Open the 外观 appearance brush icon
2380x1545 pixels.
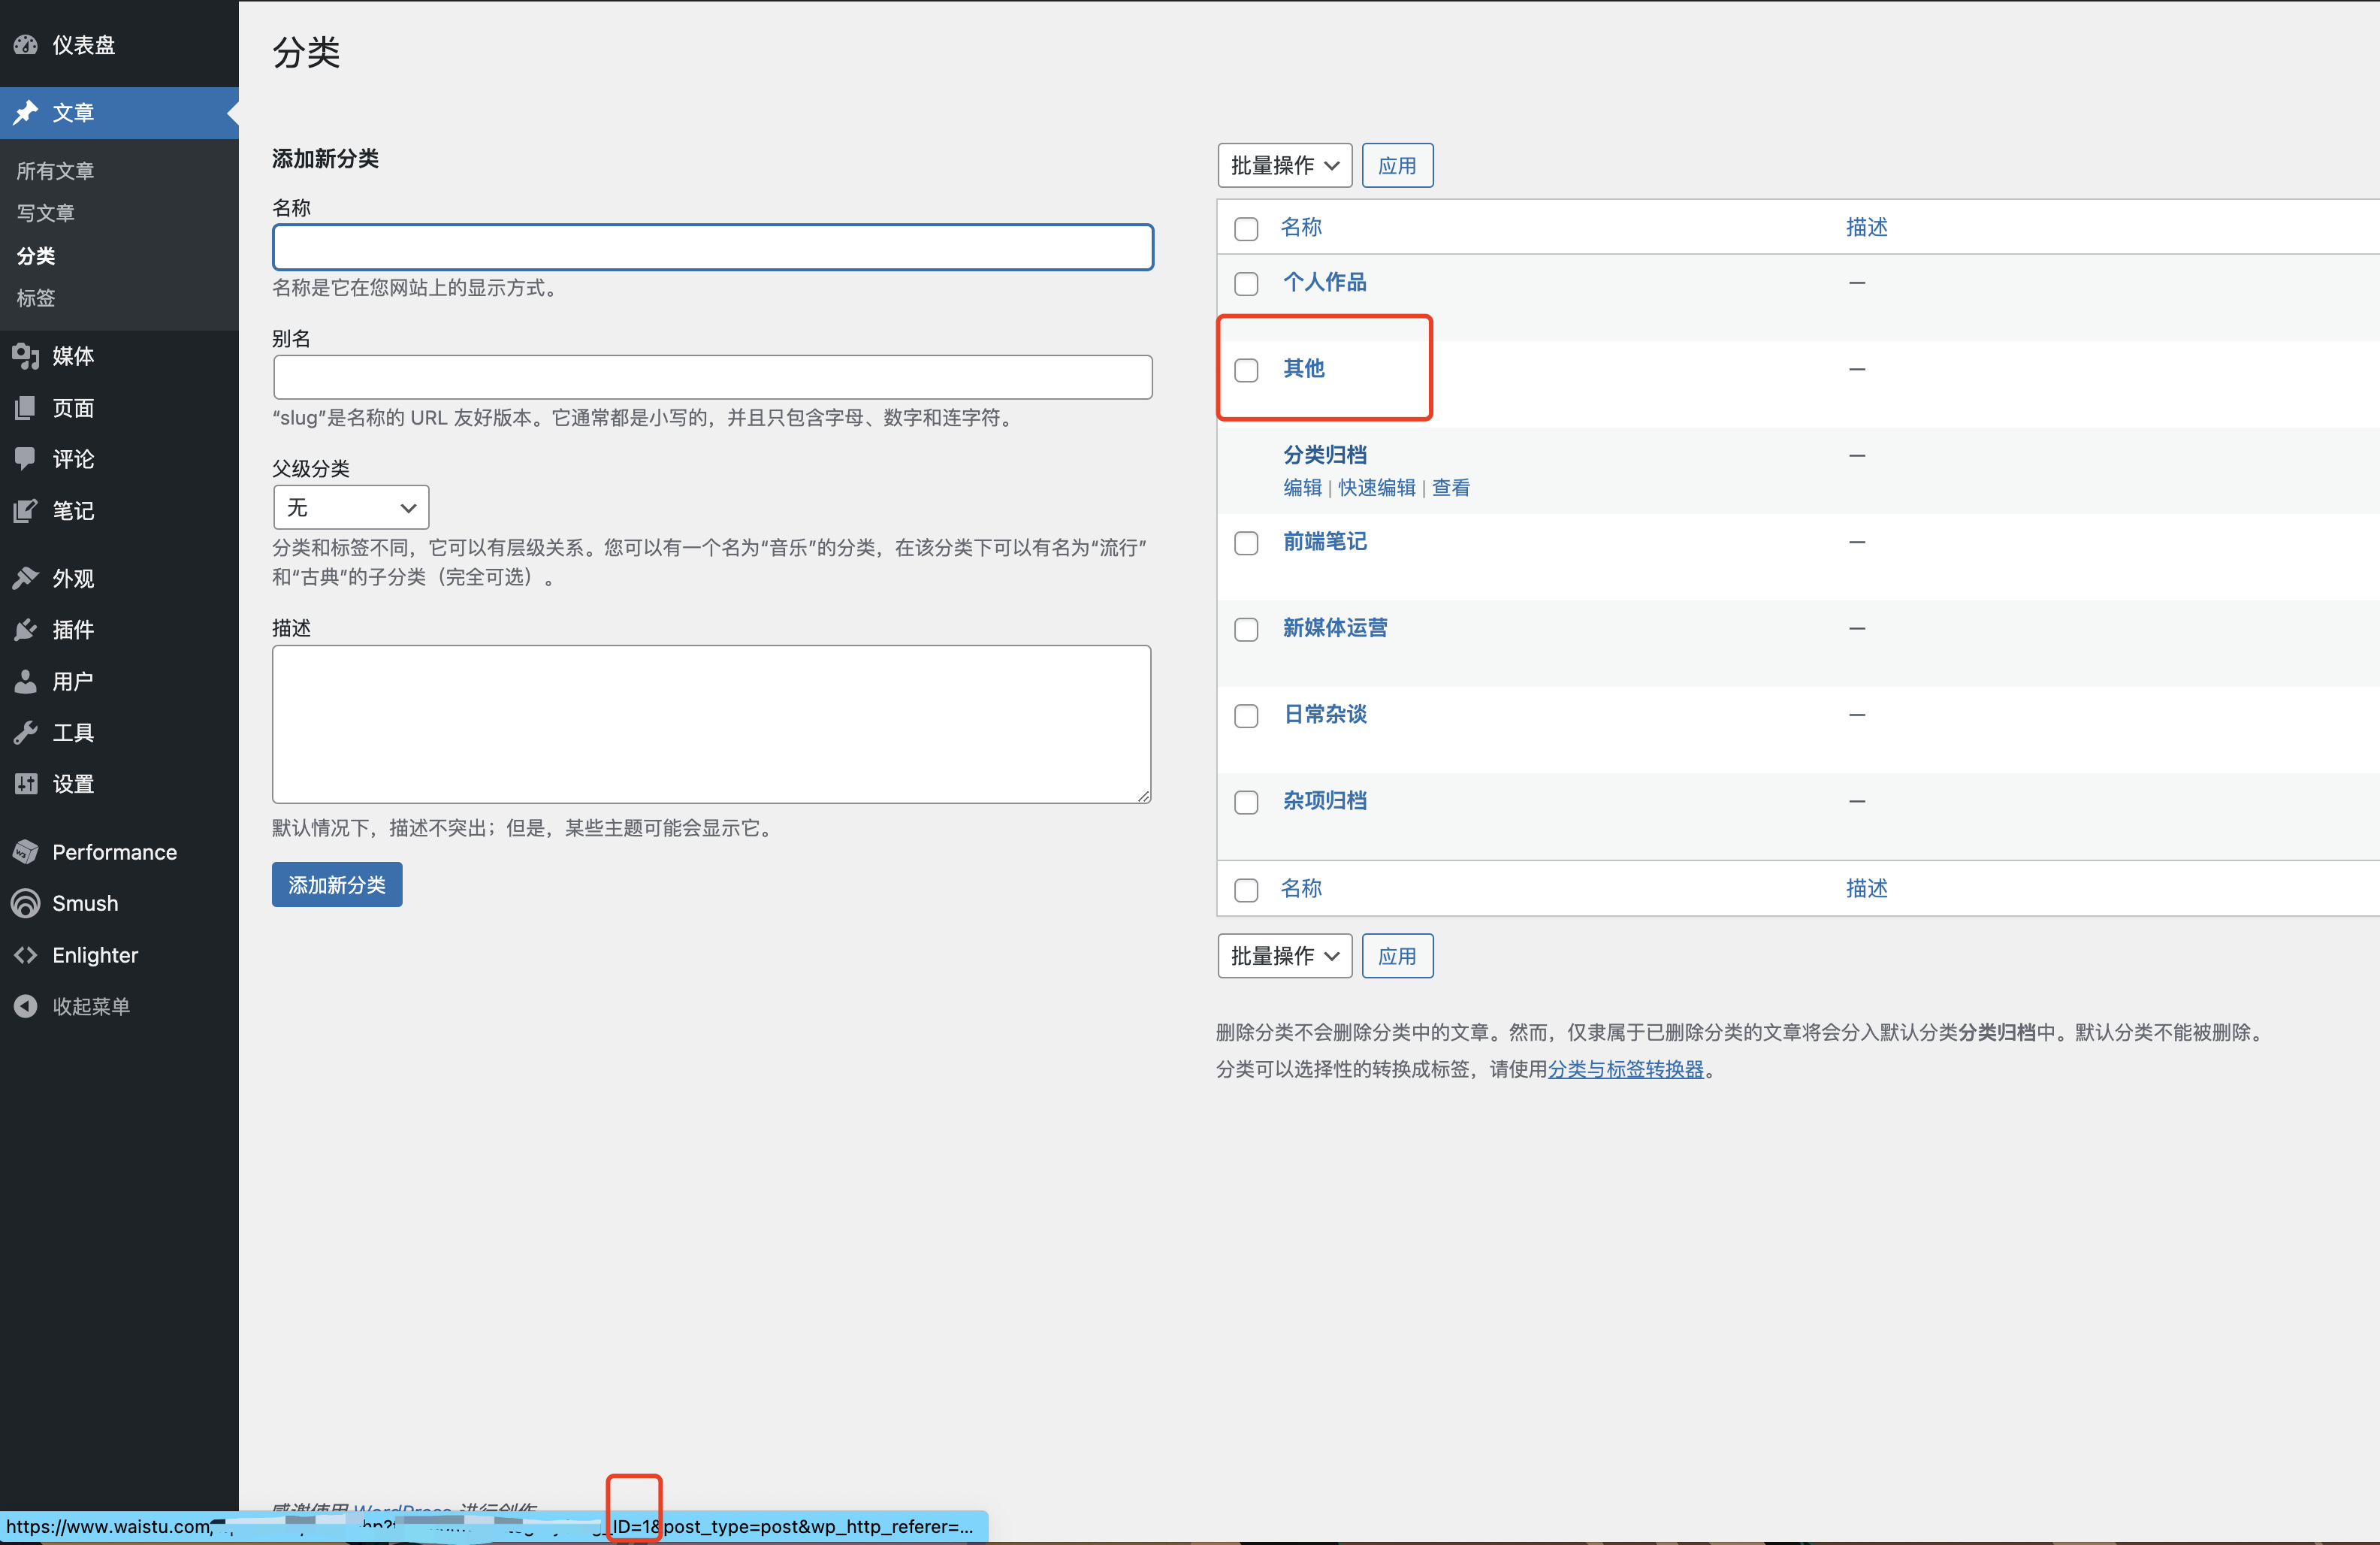[x=25, y=578]
